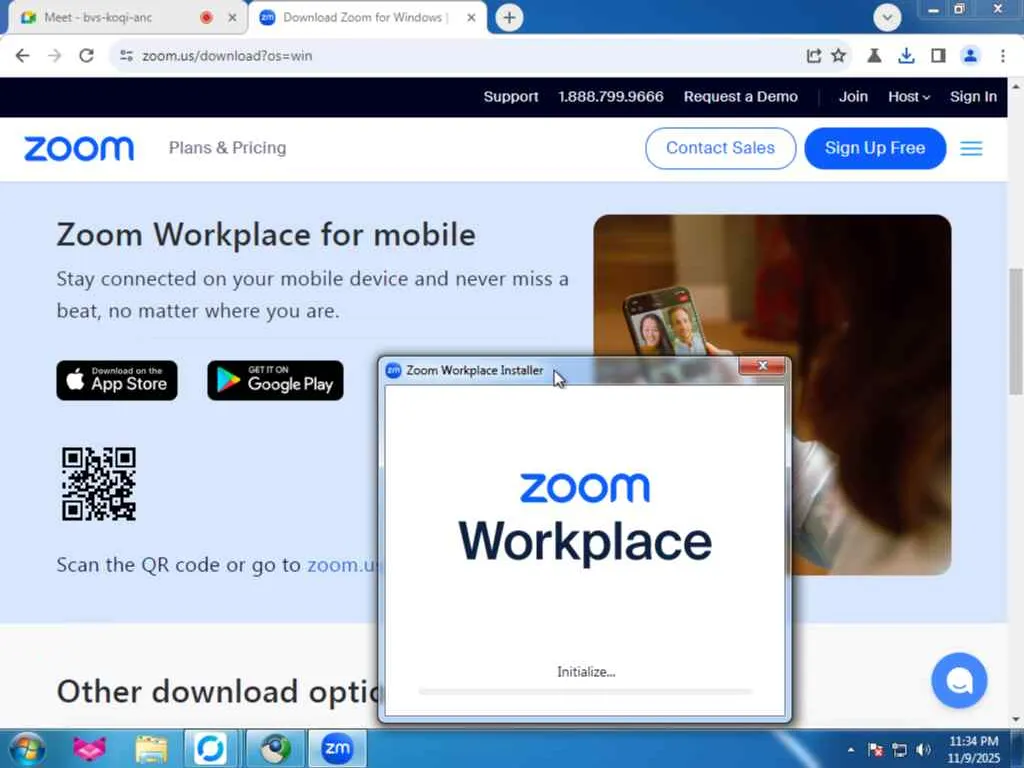
Task: Click the scrollbar down arrow
Action: 1016,720
